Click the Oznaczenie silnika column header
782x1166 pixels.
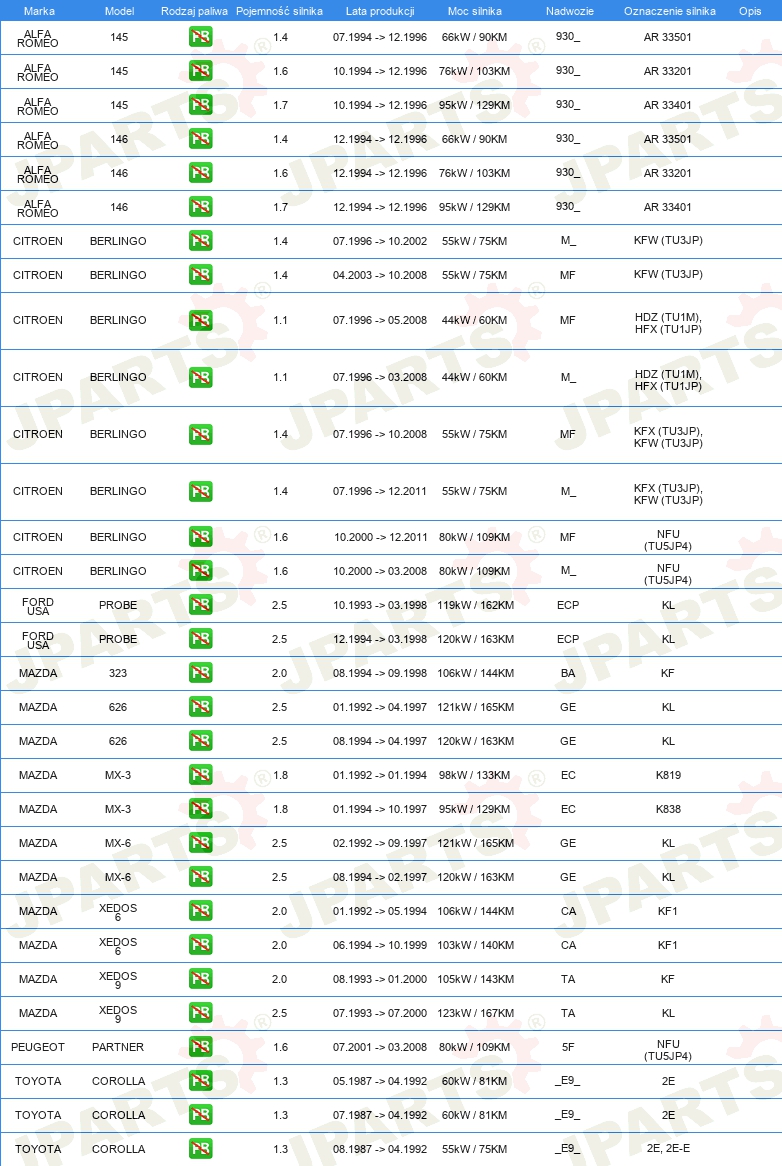(670, 11)
